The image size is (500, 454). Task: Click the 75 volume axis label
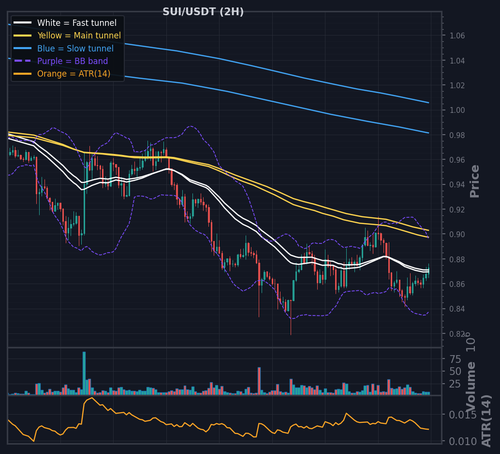point(455,359)
